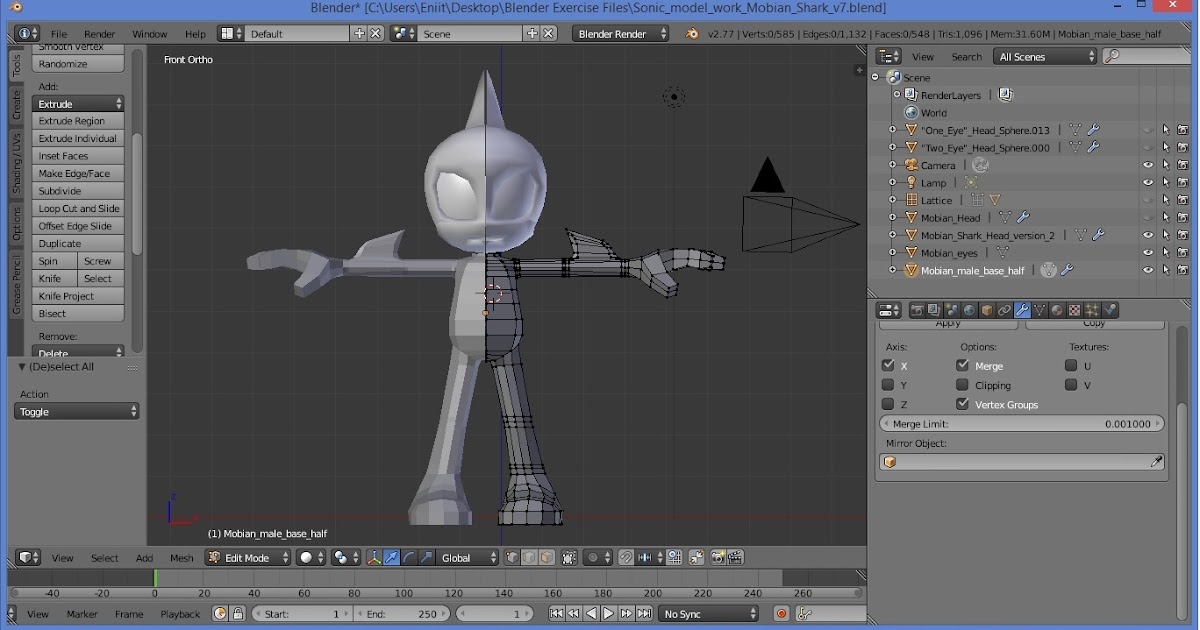Open the Render menu
This screenshot has height=630, width=1200.
pyautogui.click(x=99, y=33)
